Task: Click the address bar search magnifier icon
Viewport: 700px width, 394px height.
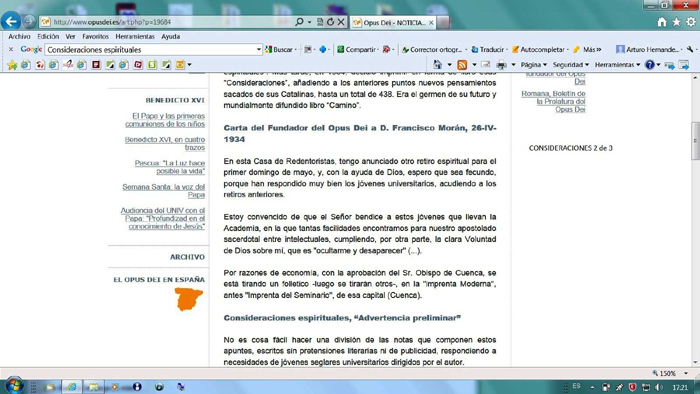Action: pyautogui.click(x=300, y=22)
